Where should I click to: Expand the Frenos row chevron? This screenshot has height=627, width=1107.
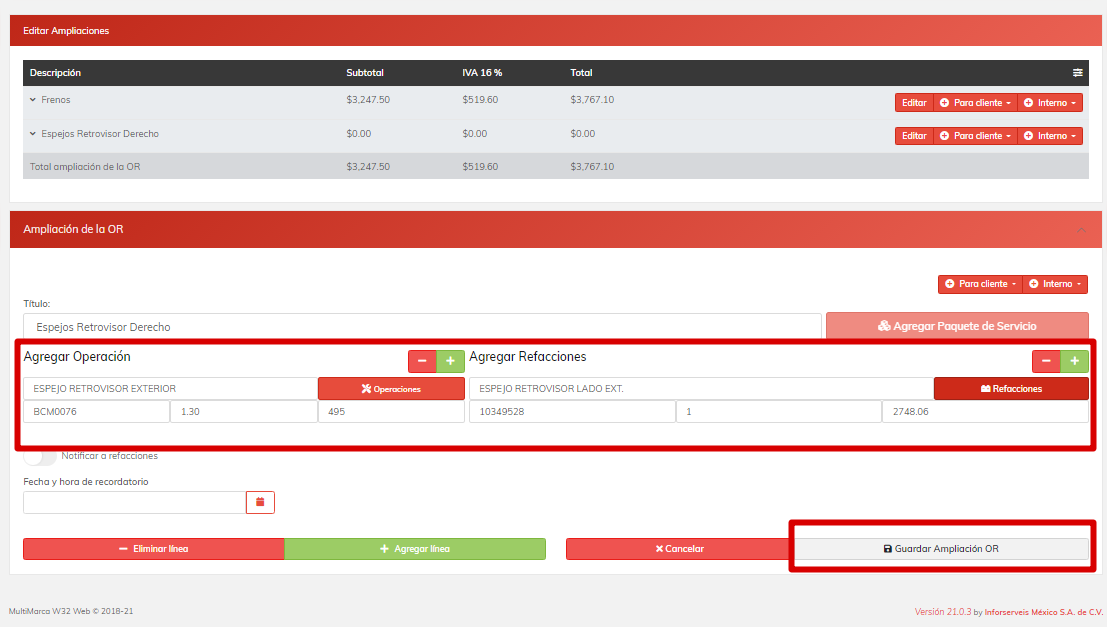33,100
